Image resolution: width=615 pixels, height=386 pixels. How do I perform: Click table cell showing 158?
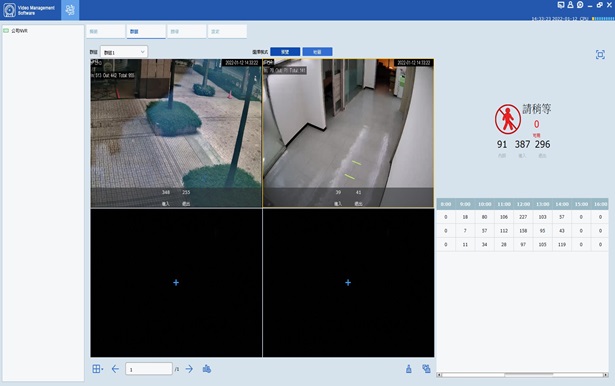[x=523, y=231]
